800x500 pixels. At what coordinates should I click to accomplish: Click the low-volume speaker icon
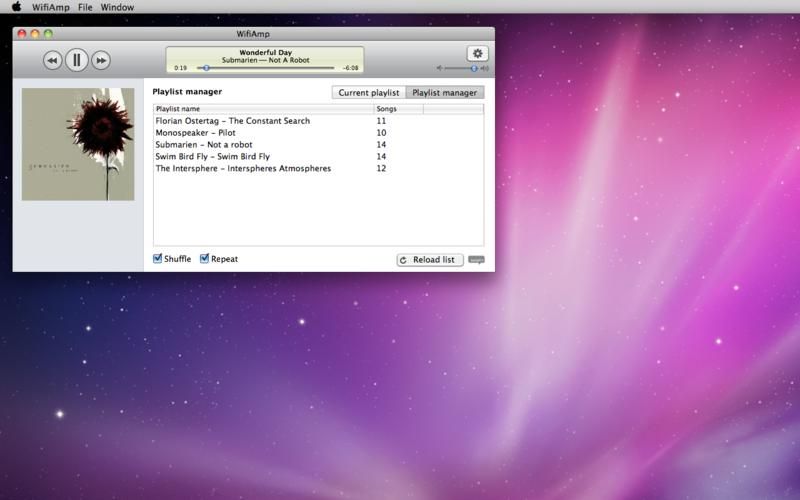[x=439, y=69]
